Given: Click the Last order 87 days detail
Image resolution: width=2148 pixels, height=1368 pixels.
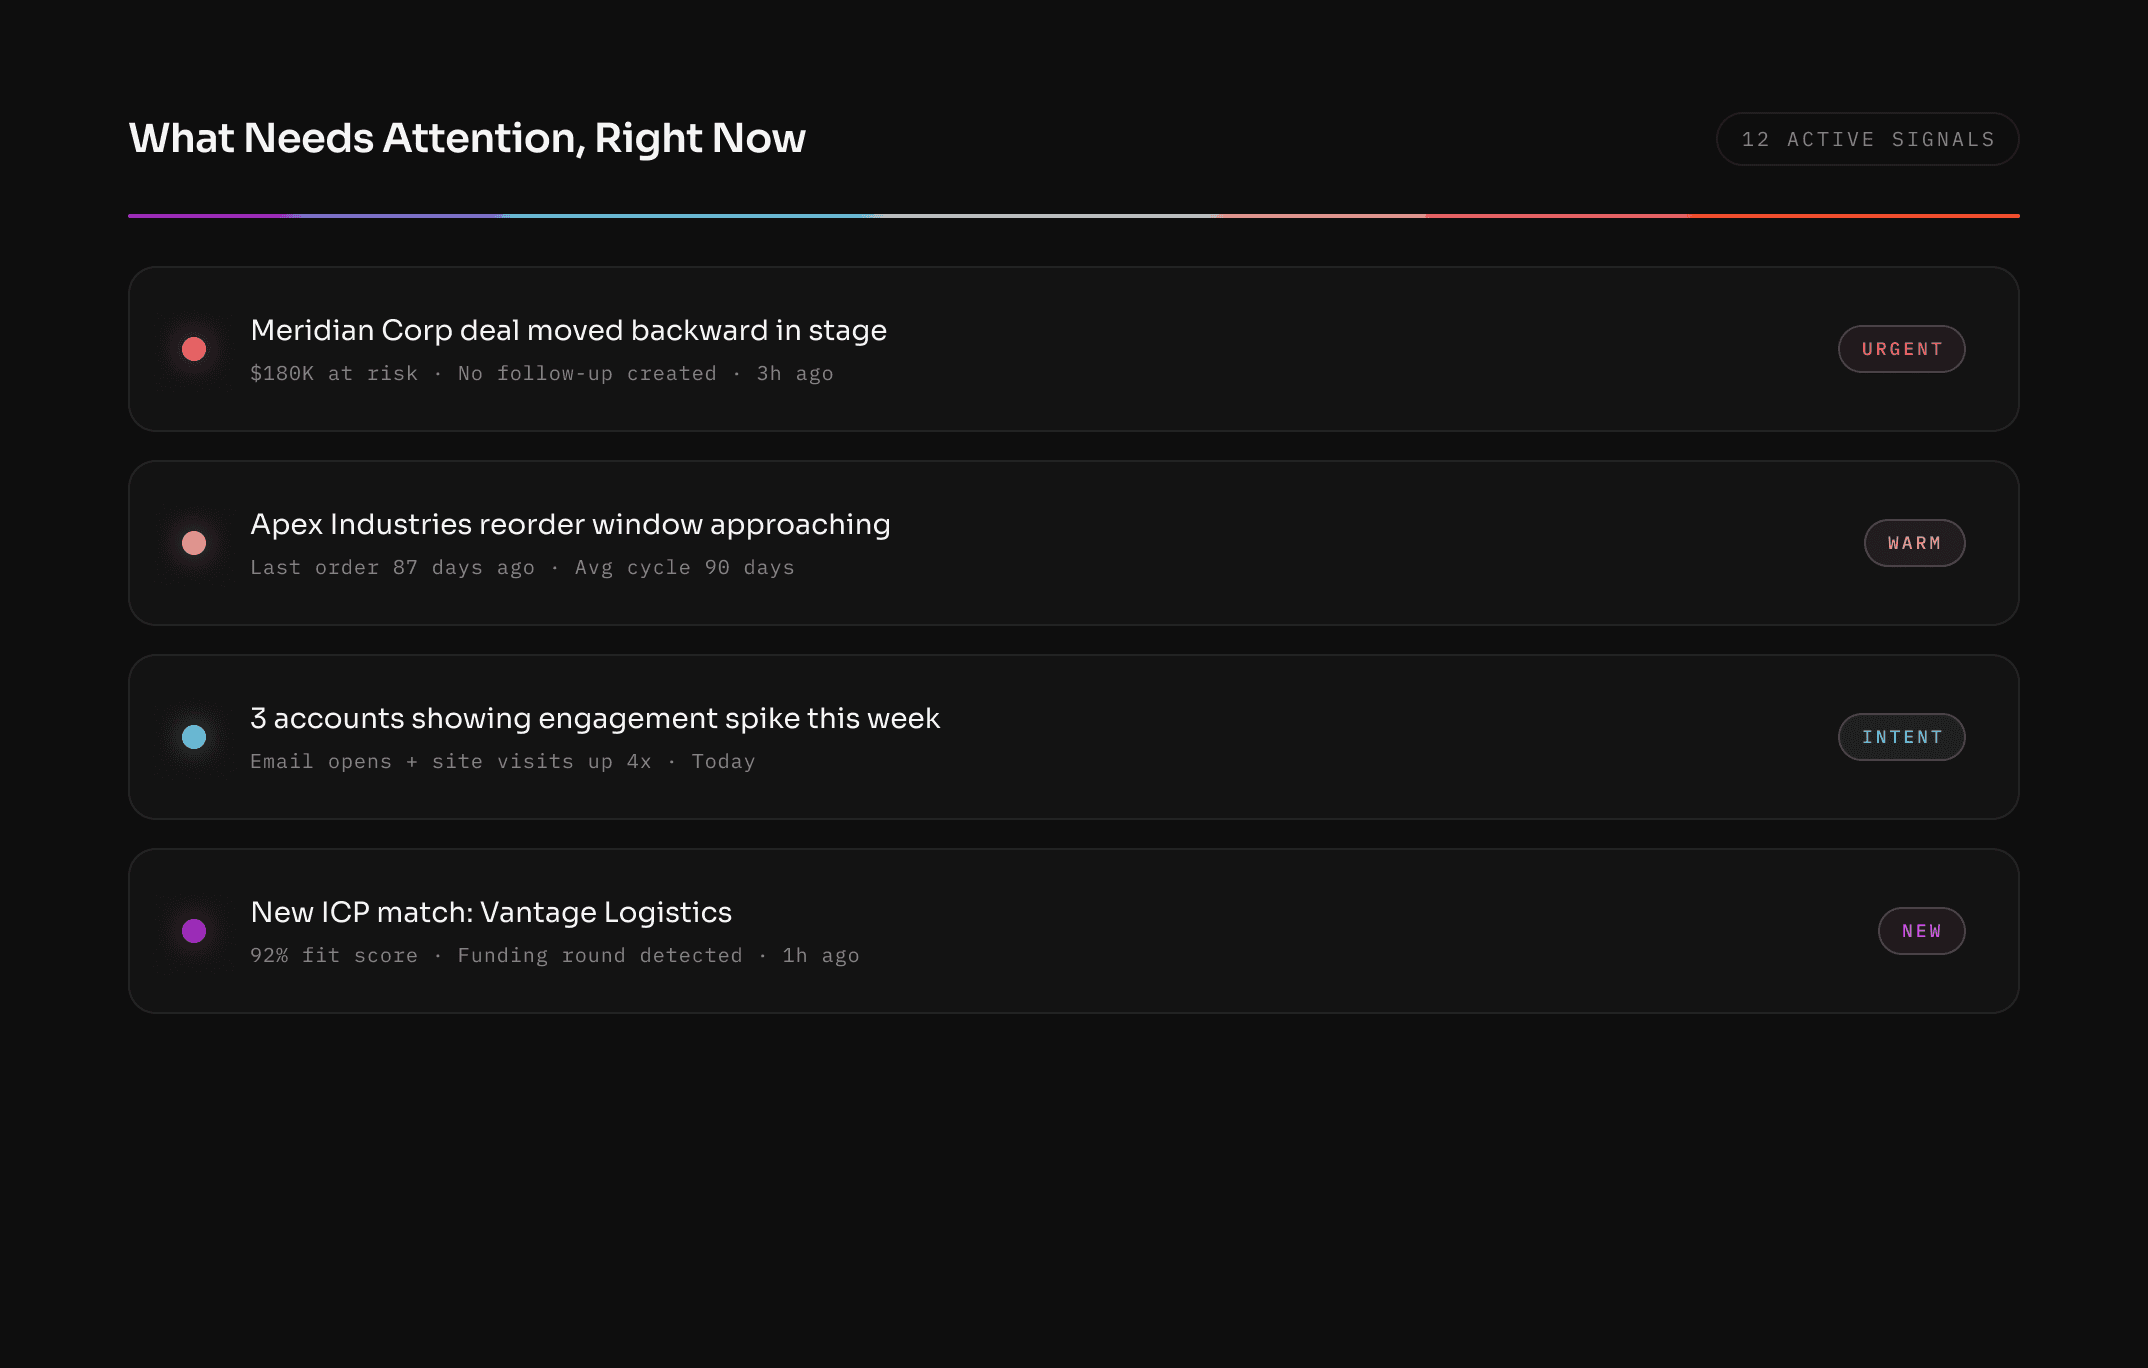Looking at the screenshot, I should [x=522, y=567].
